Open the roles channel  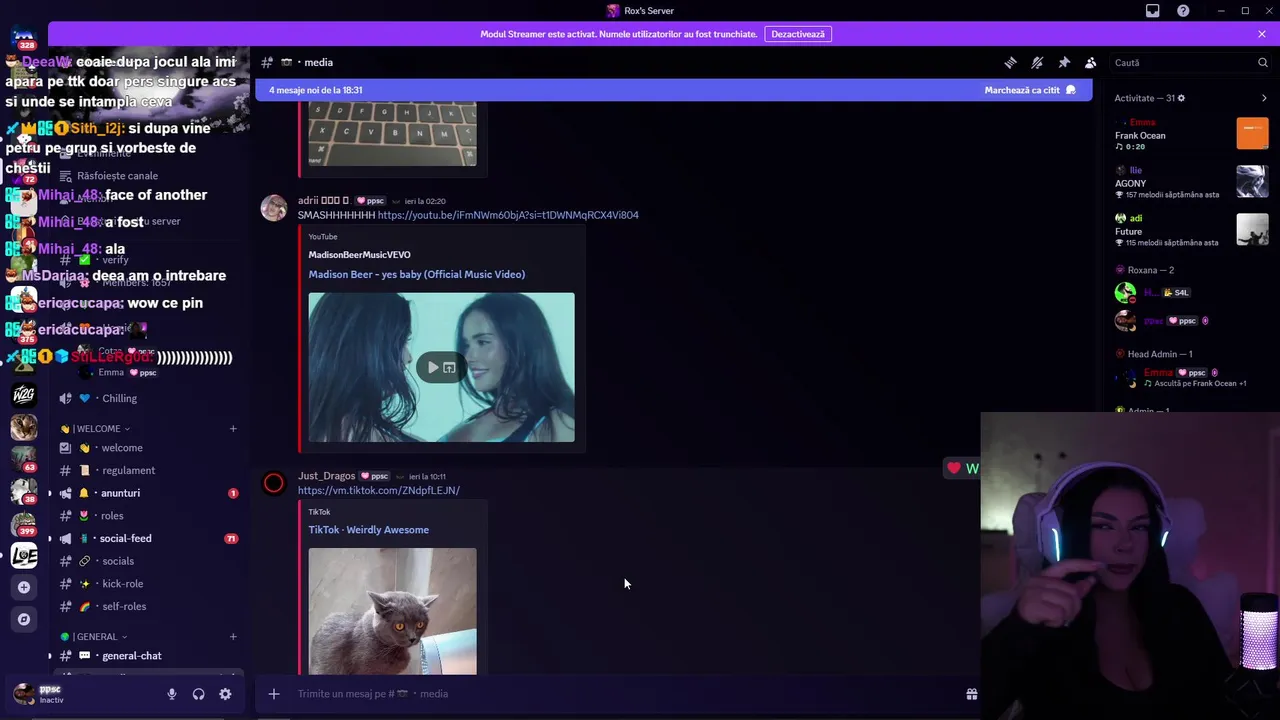click(147, 516)
